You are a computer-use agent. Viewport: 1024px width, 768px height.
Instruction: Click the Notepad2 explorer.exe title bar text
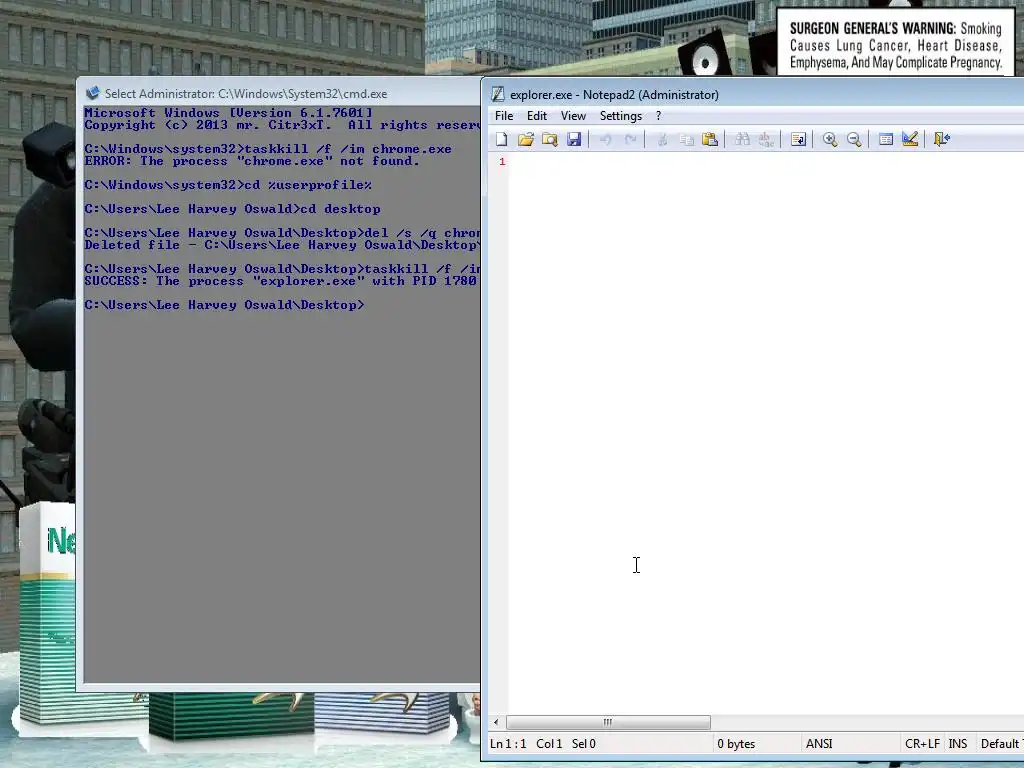614,95
